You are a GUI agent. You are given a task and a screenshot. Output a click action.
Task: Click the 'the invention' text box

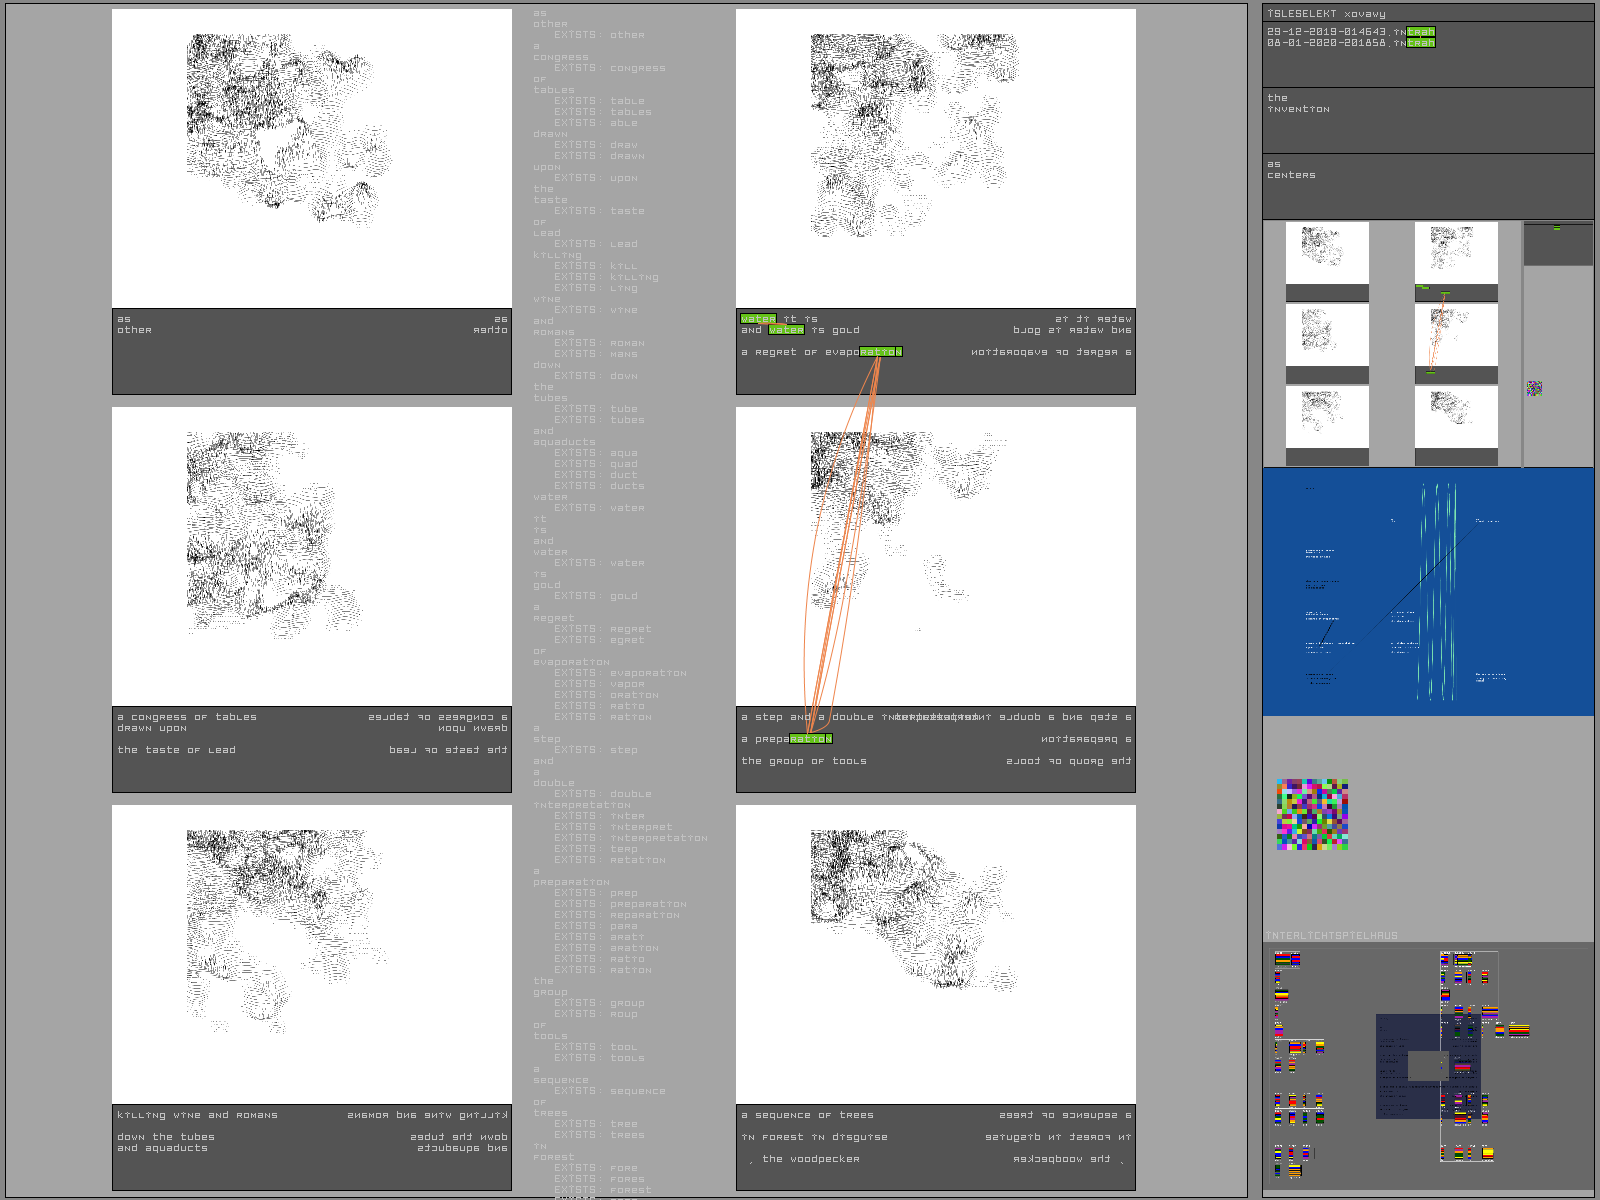point(1428,120)
